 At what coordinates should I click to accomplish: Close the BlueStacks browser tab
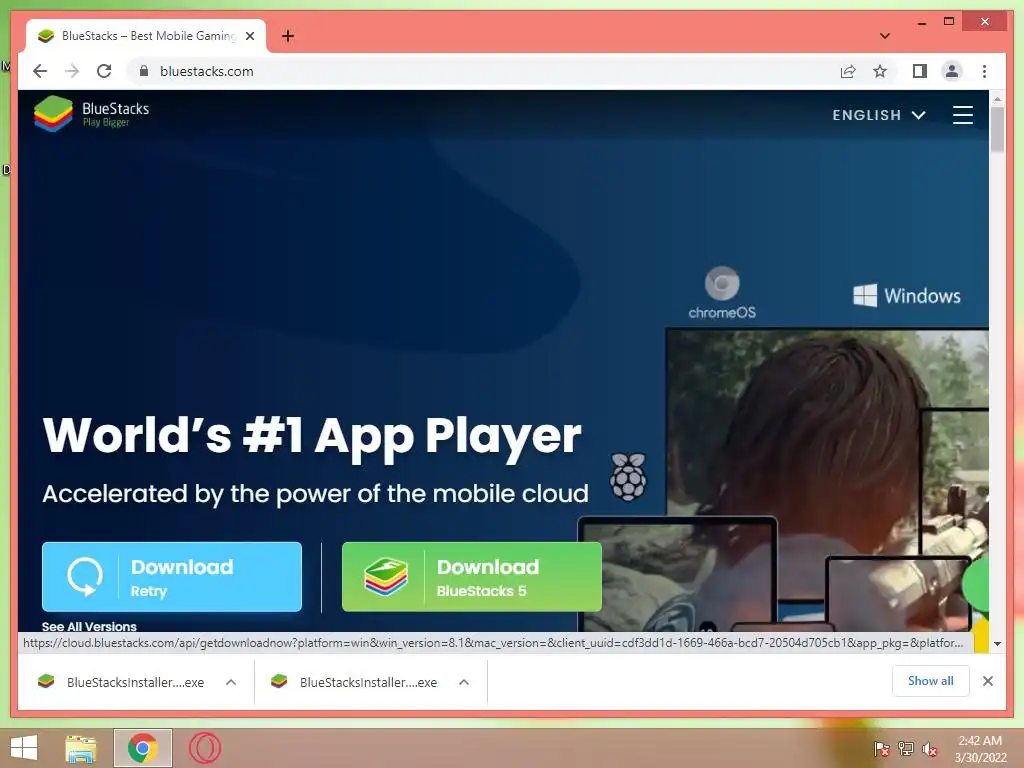(250, 36)
